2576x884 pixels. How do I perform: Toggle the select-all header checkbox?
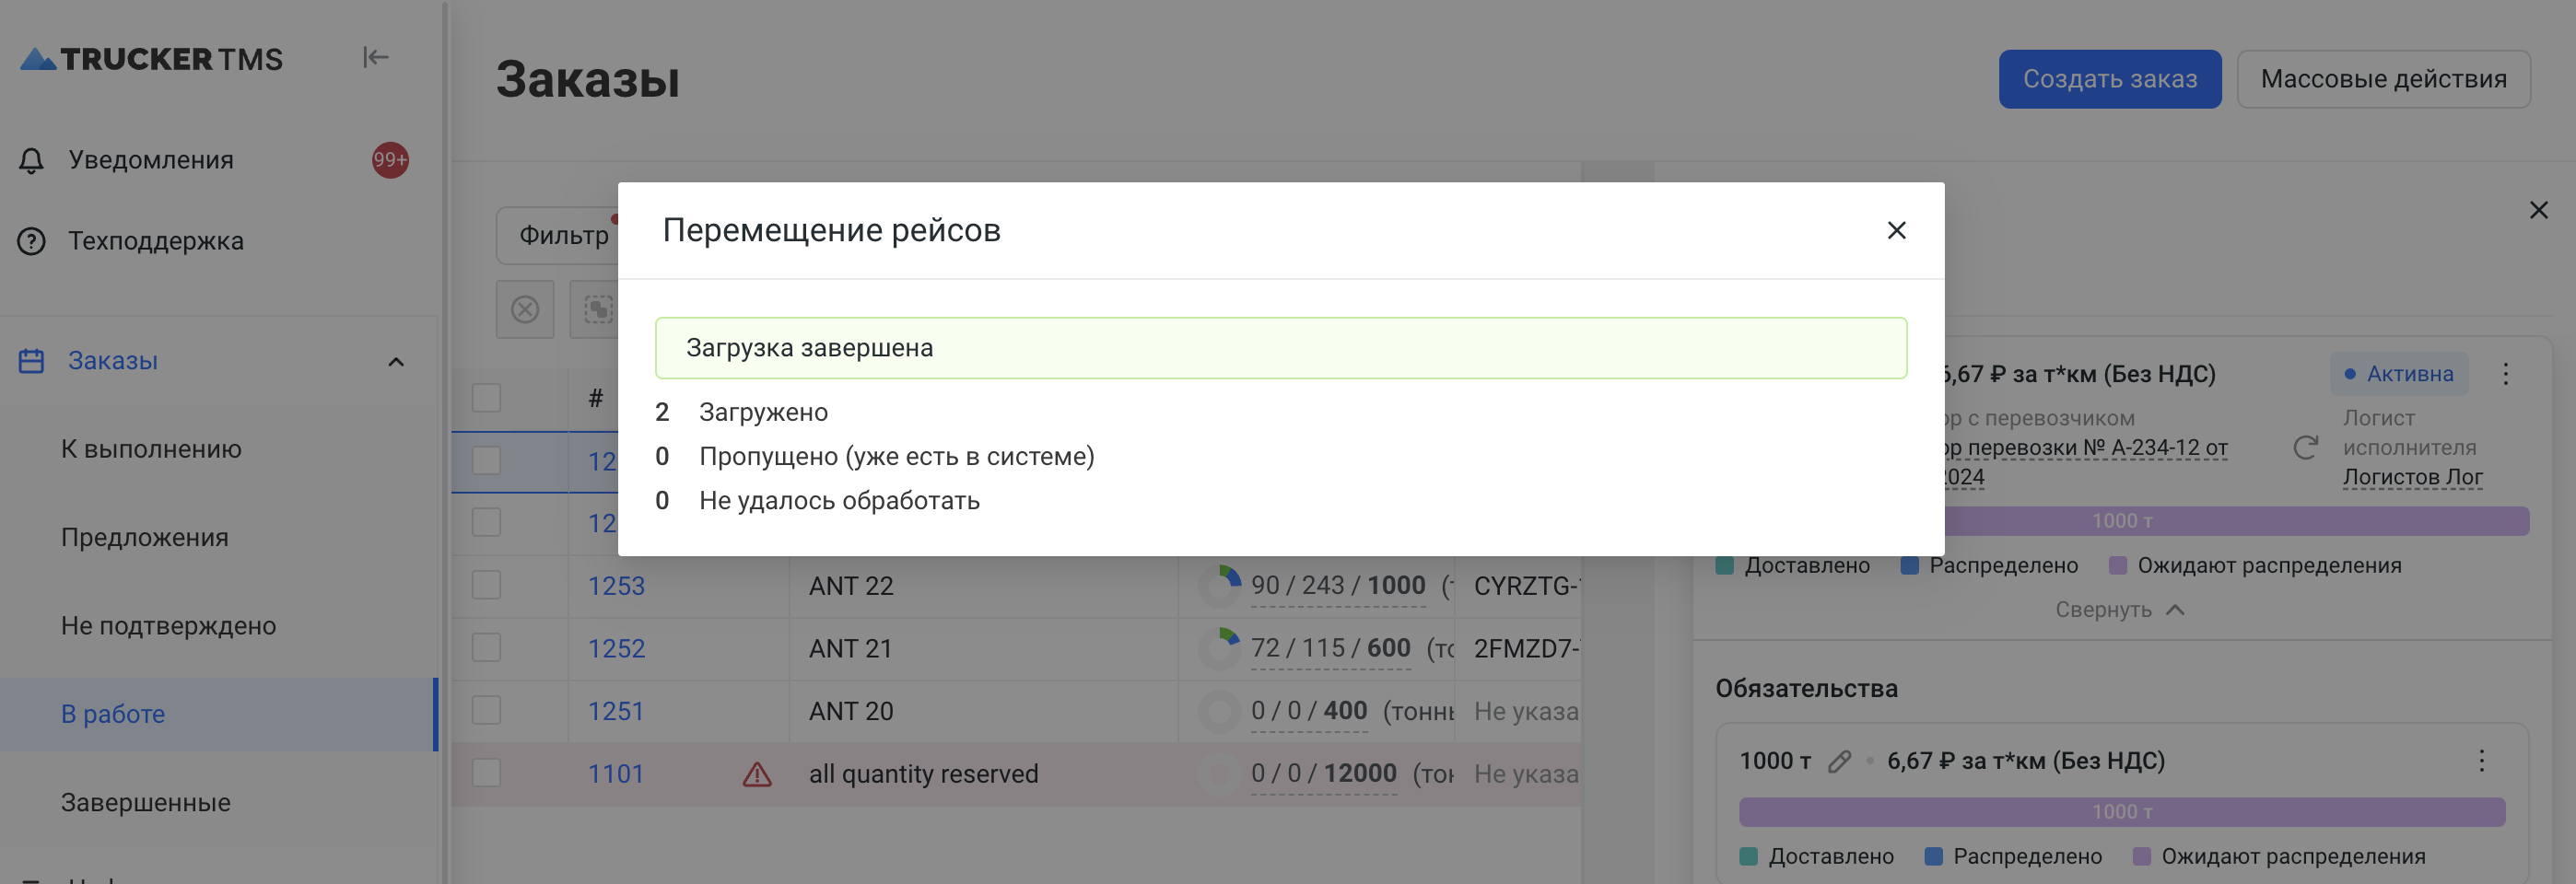tap(486, 398)
